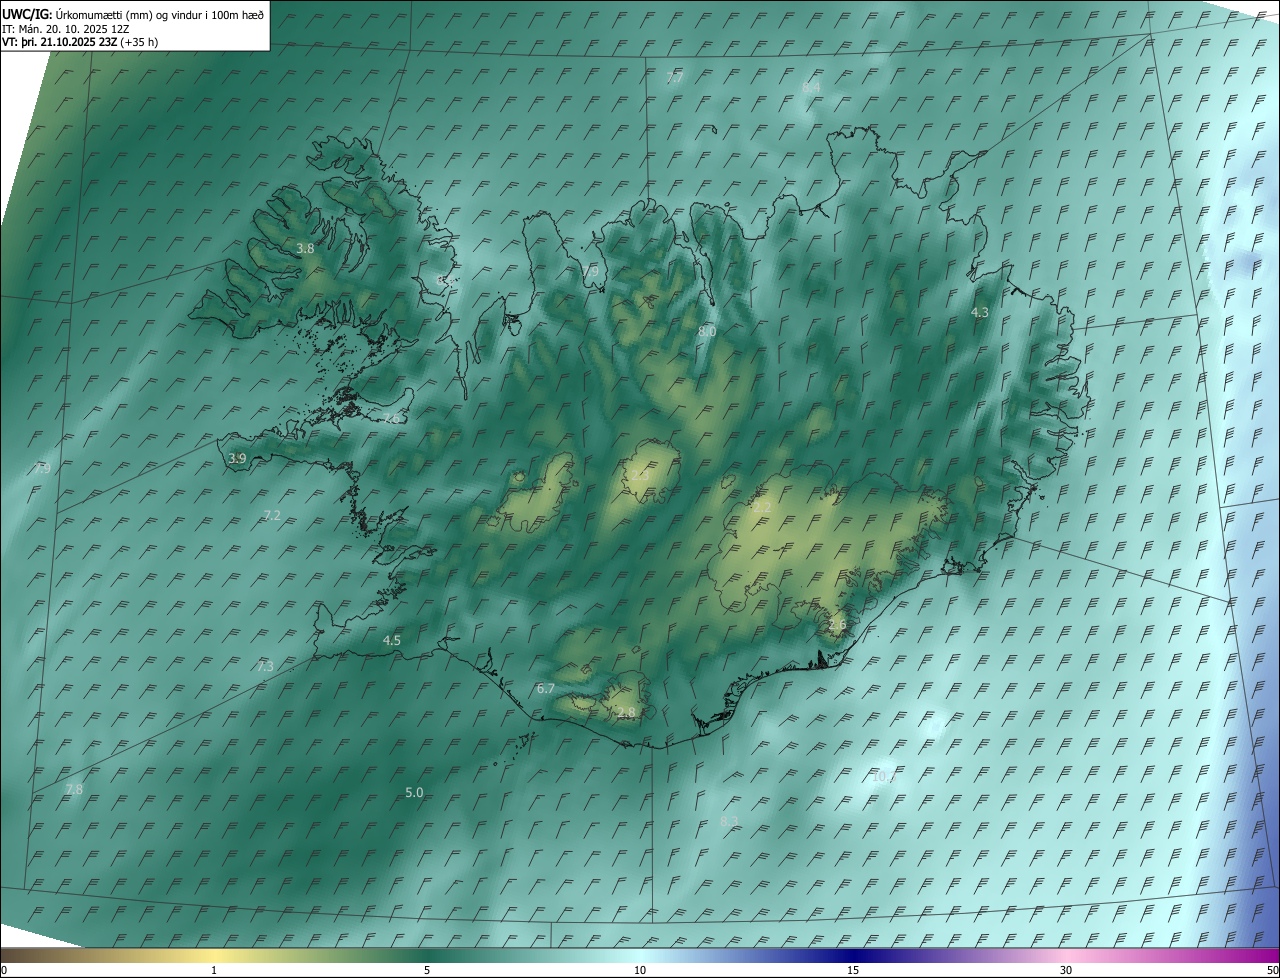This screenshot has height=978, width=1280.
Task: Click the map title 'UWC/IG: Úrkomumætti (mm)' line
Action: click(x=133, y=14)
